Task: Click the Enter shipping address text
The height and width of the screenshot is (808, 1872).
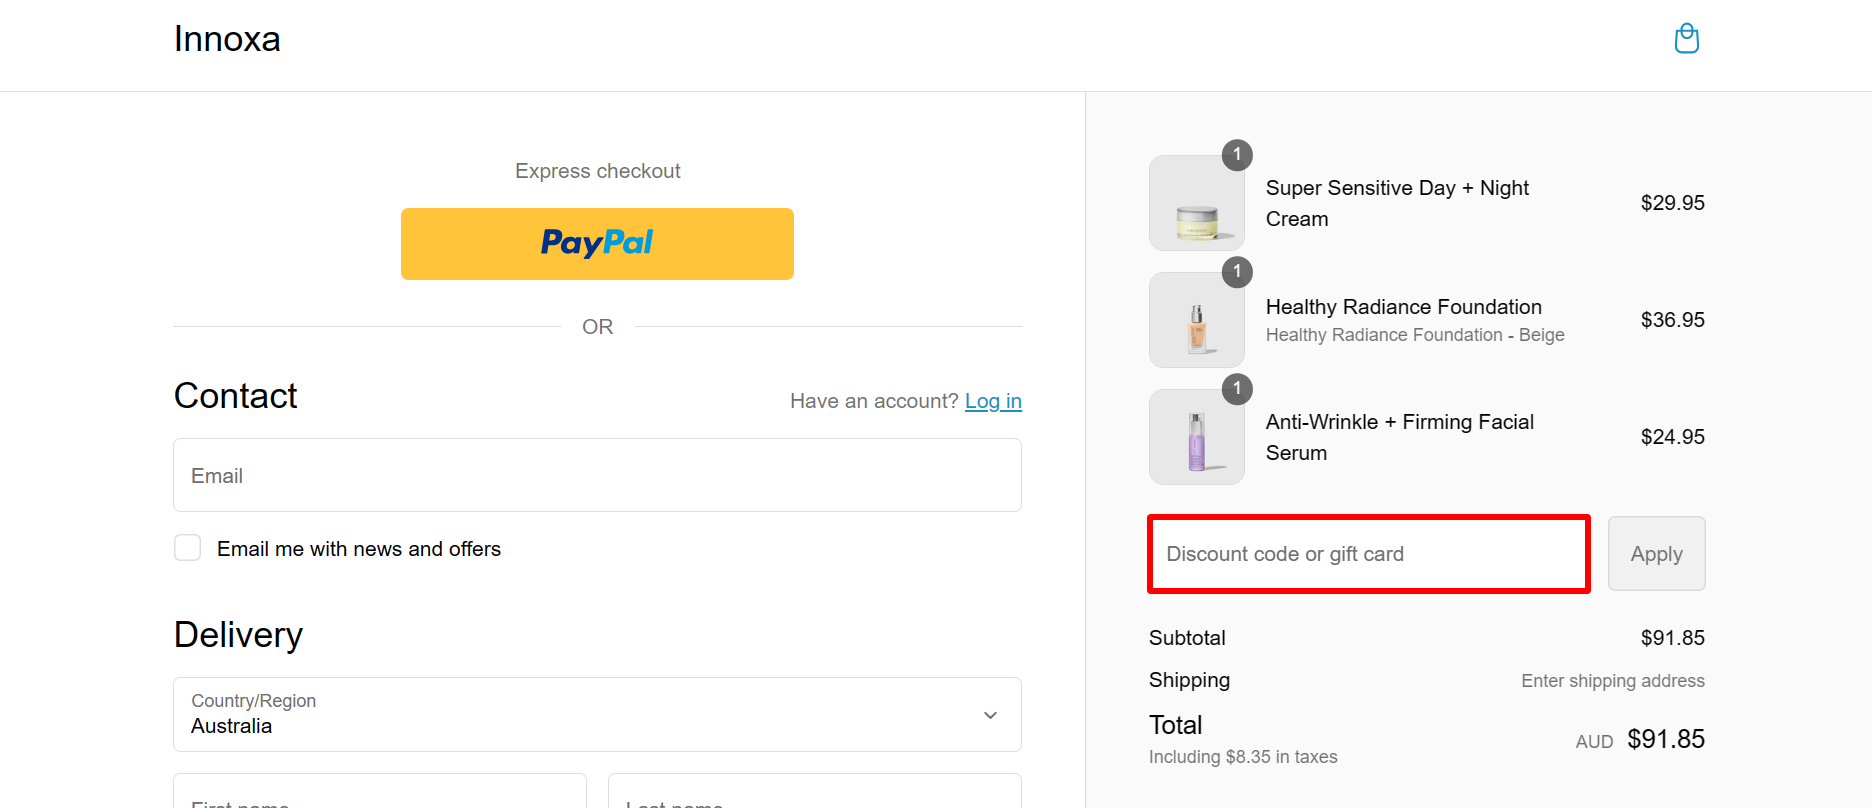Action: (x=1613, y=681)
